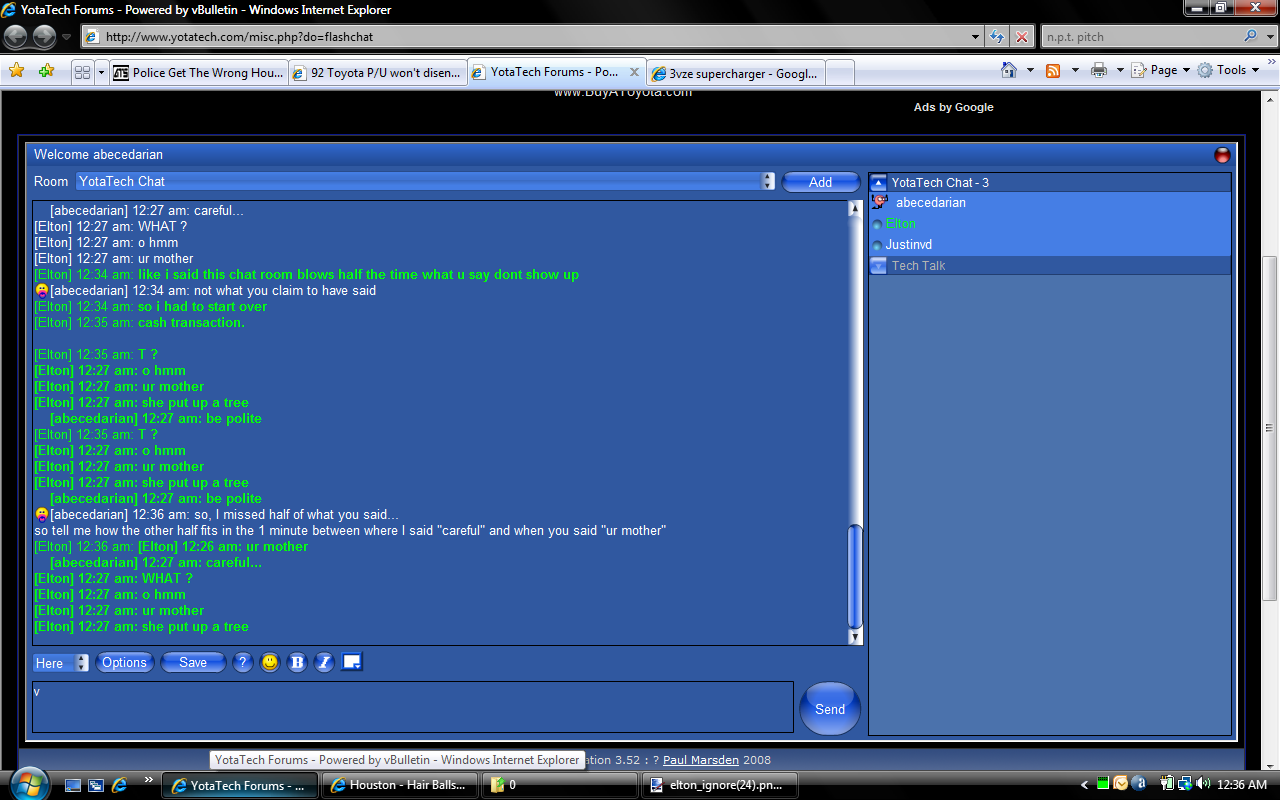The height and width of the screenshot is (800, 1280).
Task: Click the volume speaker tray icon
Action: click(1202, 784)
